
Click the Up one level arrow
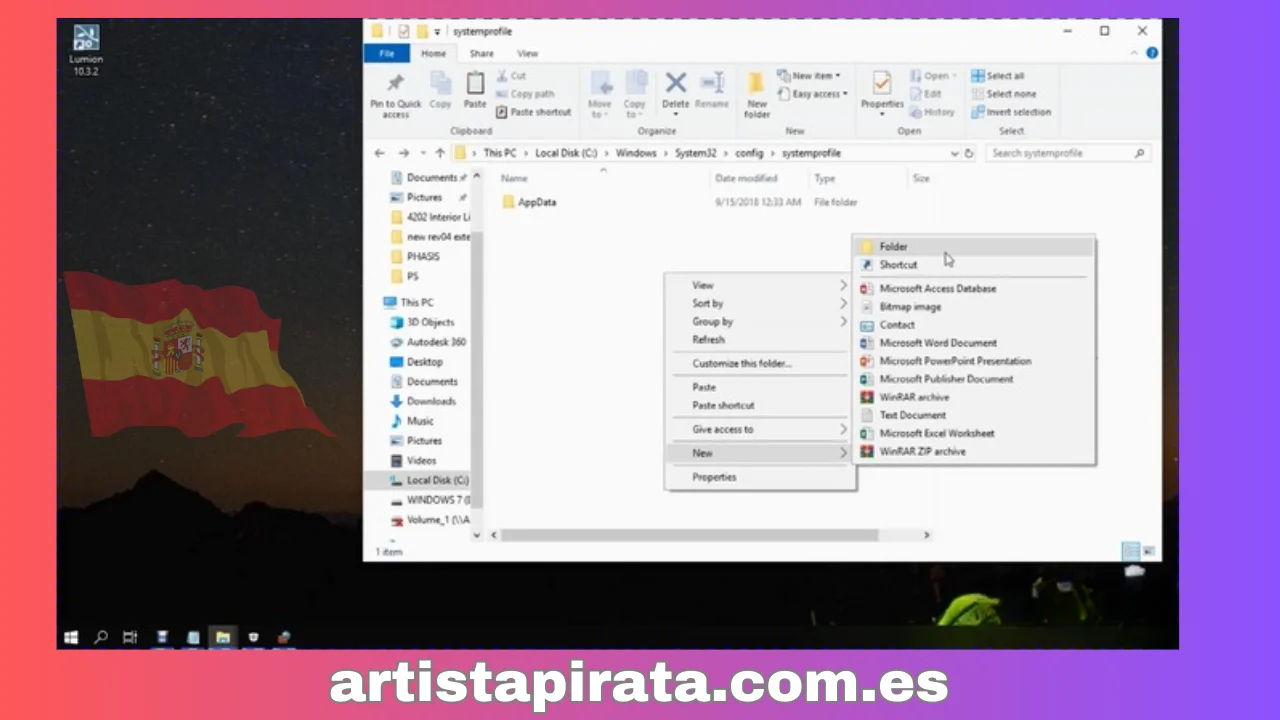pyautogui.click(x=440, y=153)
